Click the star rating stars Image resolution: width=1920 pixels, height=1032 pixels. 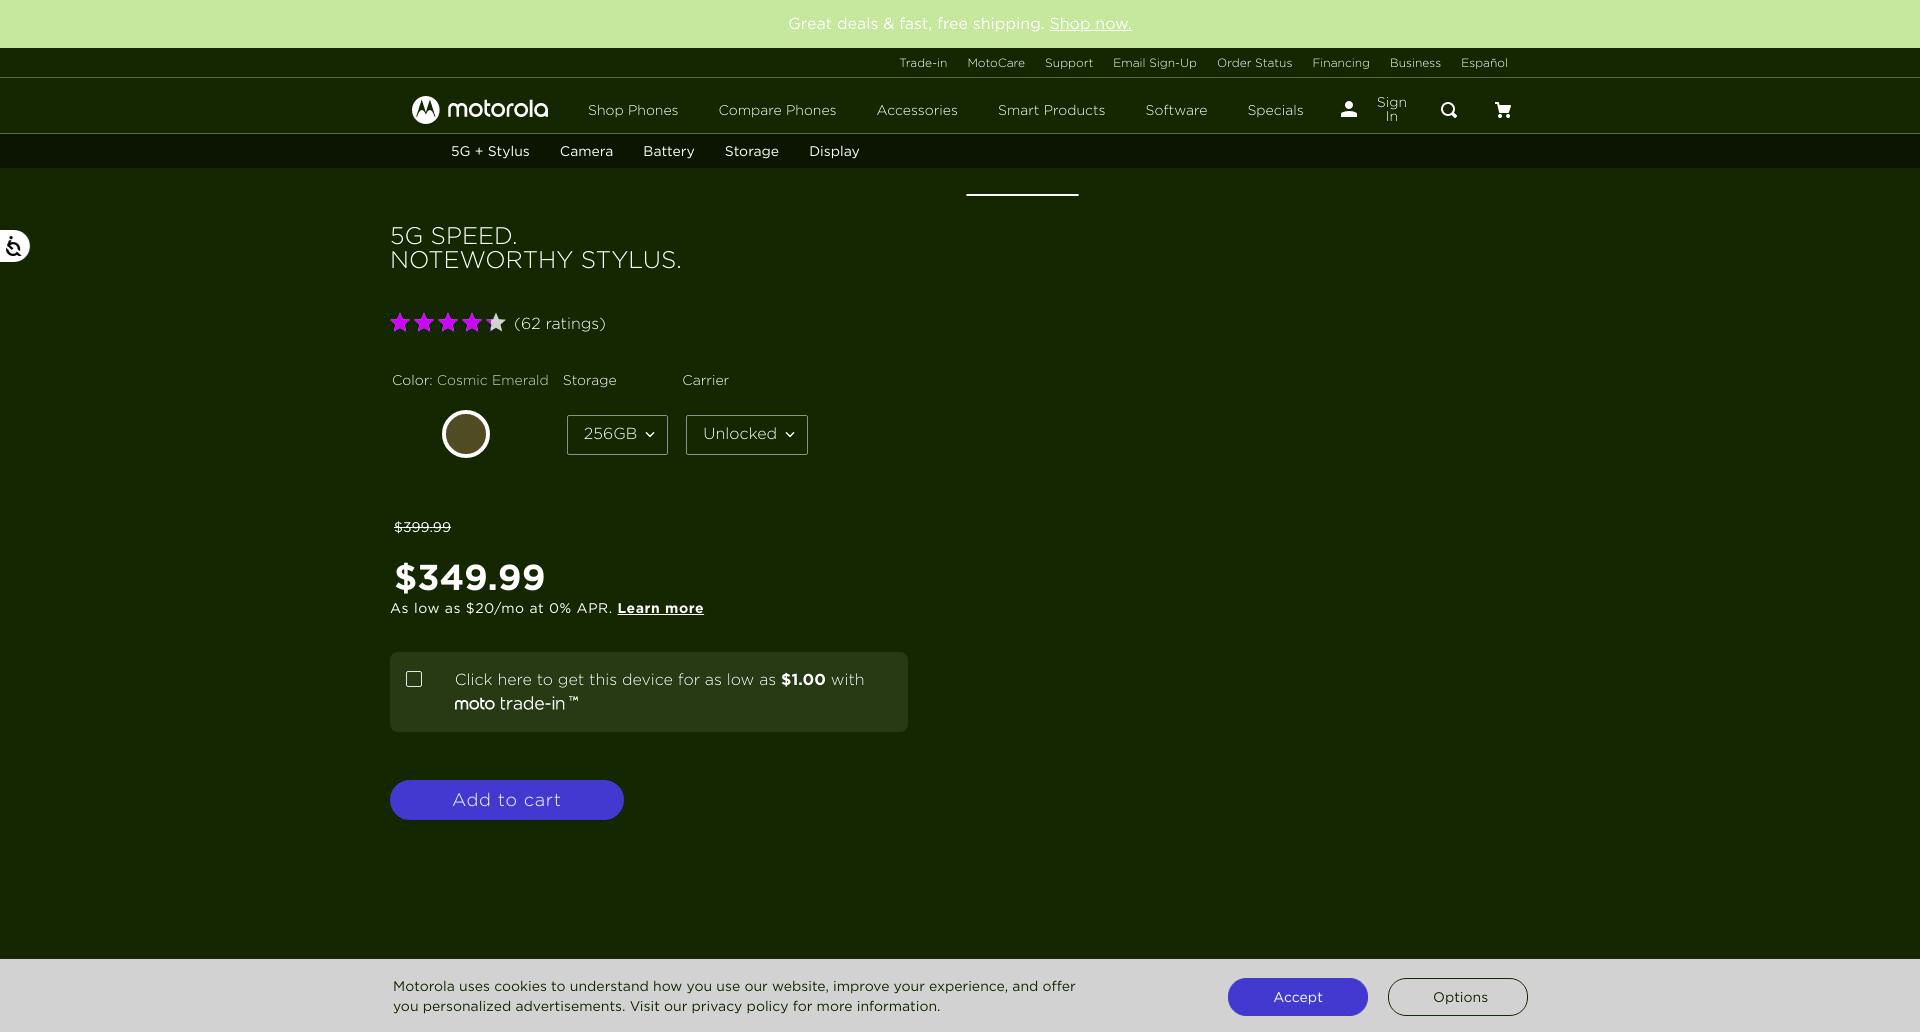448,322
